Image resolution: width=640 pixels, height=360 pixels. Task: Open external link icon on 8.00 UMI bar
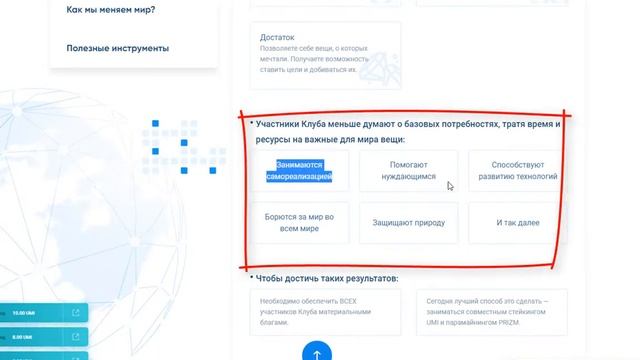pyautogui.click(x=76, y=337)
